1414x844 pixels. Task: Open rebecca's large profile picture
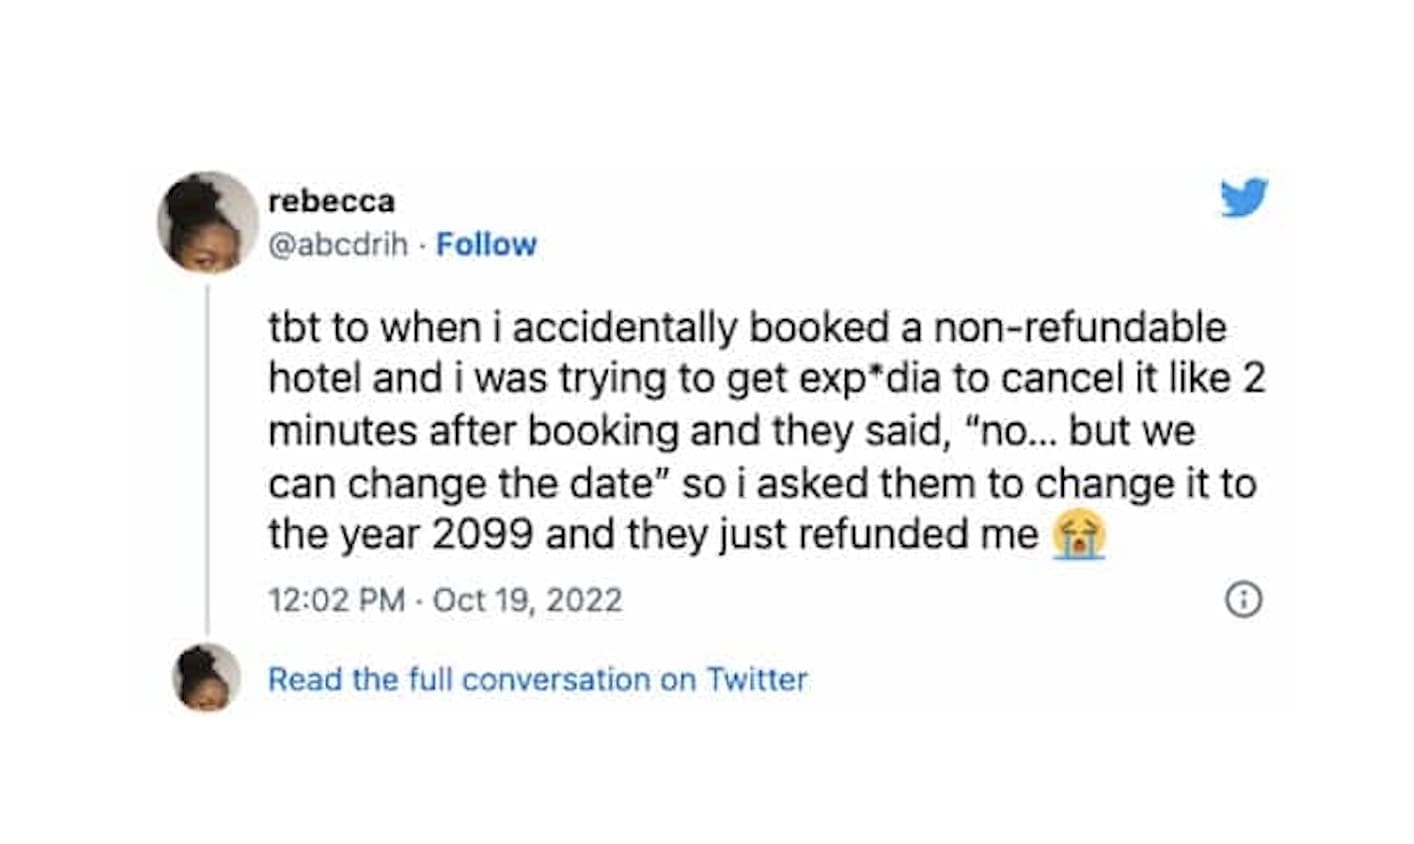click(208, 222)
